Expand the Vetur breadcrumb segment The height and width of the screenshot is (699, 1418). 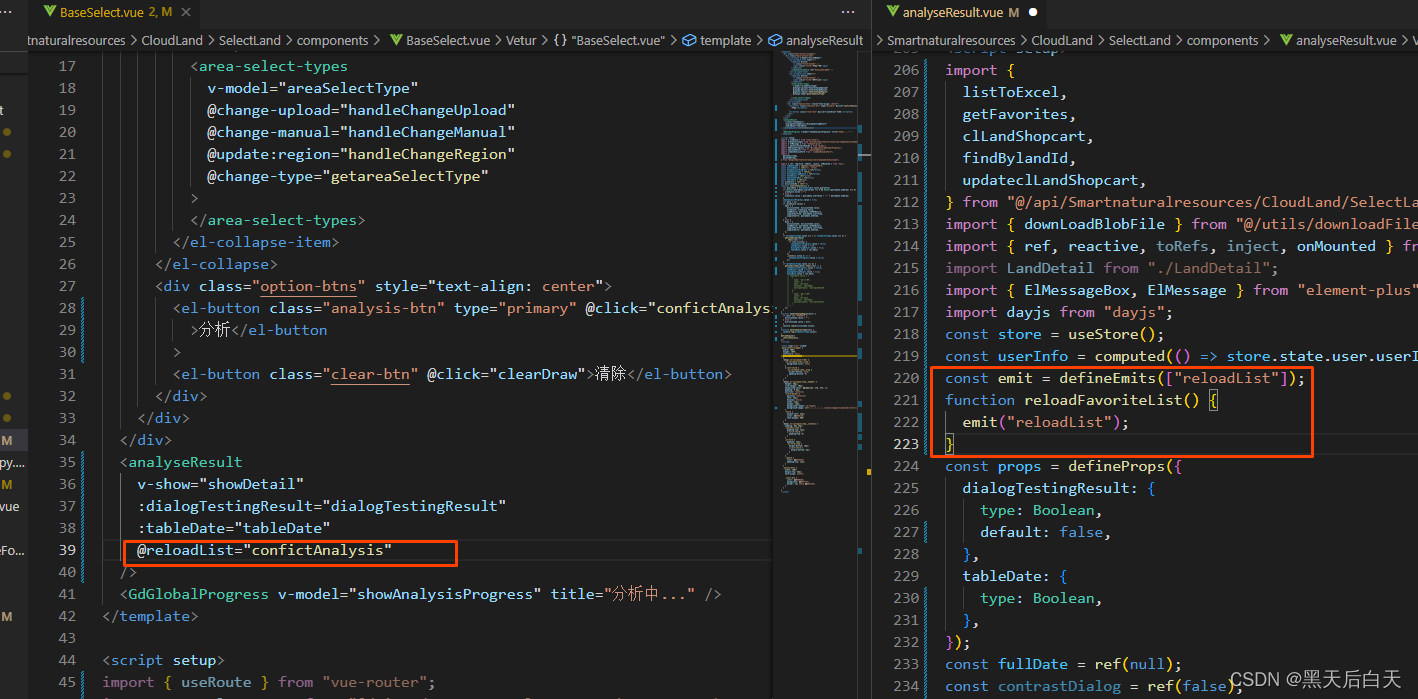(521, 41)
